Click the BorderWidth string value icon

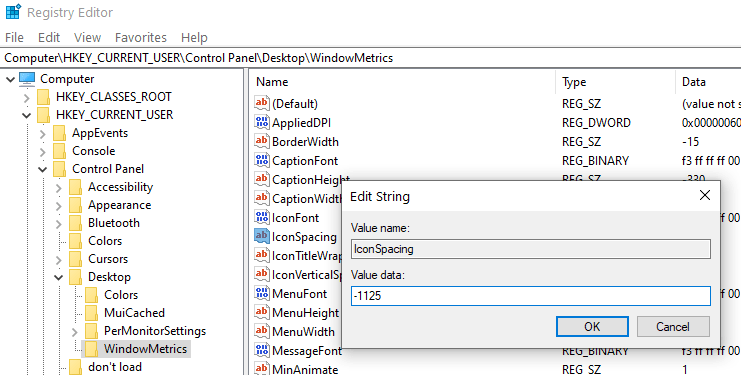tap(261, 141)
